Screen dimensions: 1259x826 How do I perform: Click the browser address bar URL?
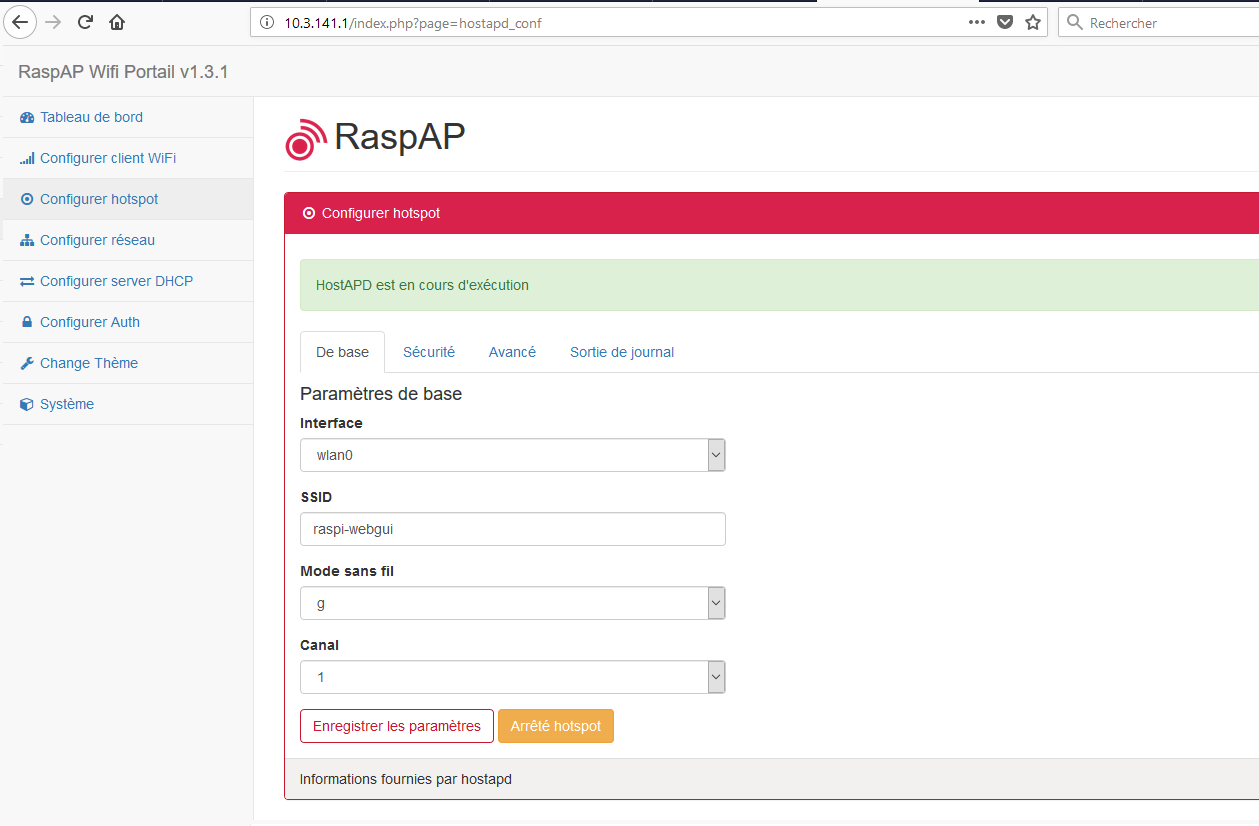click(x=413, y=23)
